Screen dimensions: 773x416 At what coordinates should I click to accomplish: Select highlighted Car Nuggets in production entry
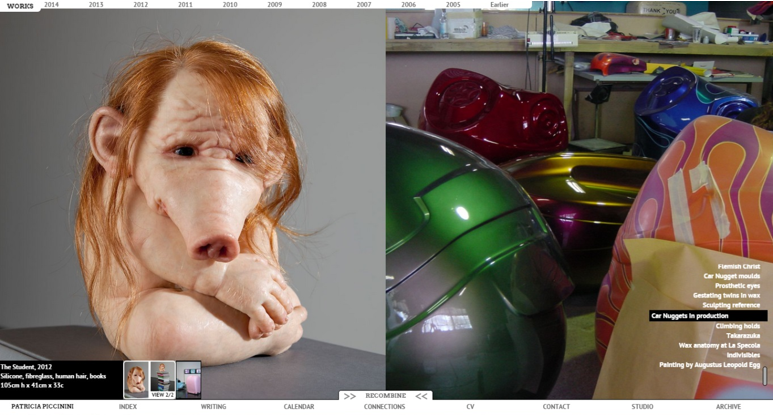pyautogui.click(x=708, y=316)
